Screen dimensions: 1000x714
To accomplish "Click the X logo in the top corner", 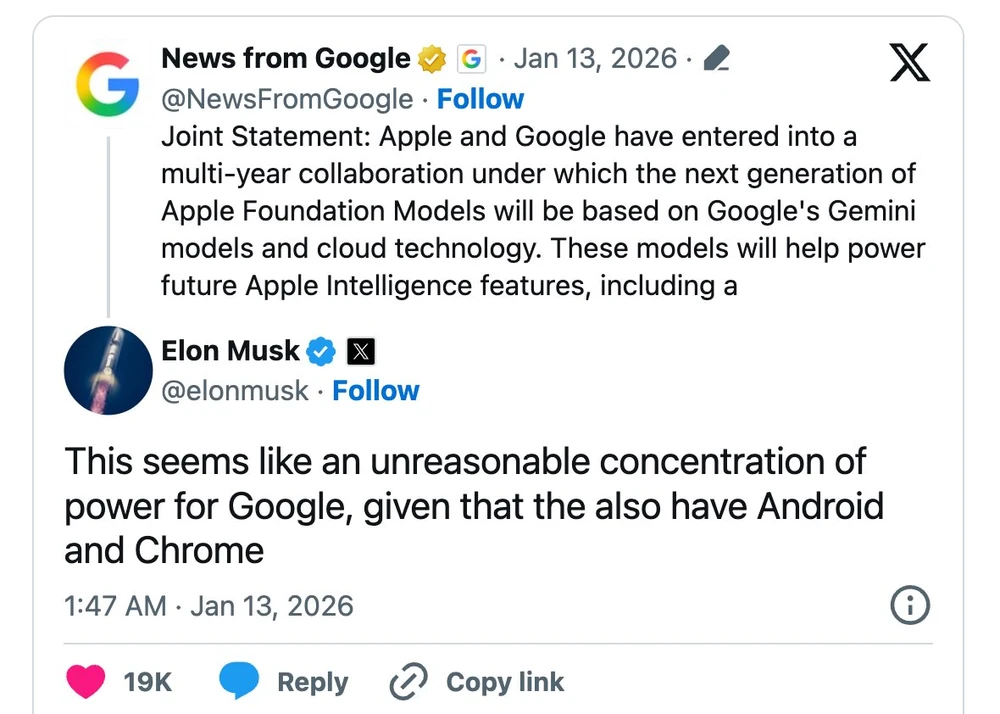I will [909, 62].
